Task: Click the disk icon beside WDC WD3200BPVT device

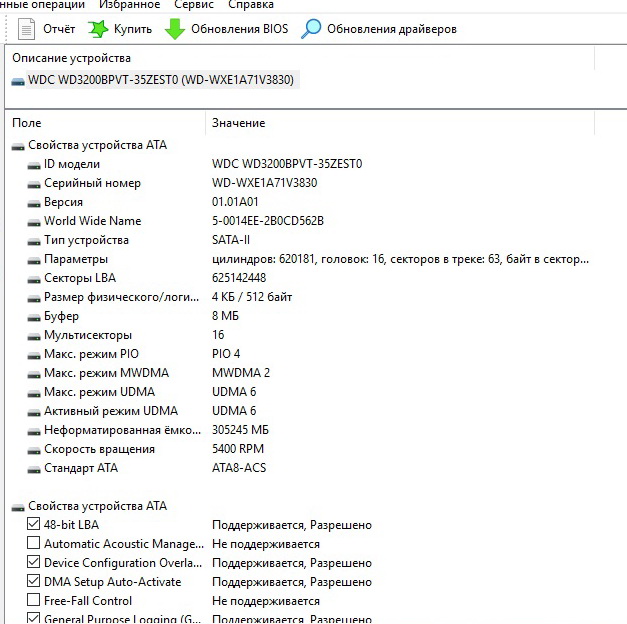Action: click(18, 80)
